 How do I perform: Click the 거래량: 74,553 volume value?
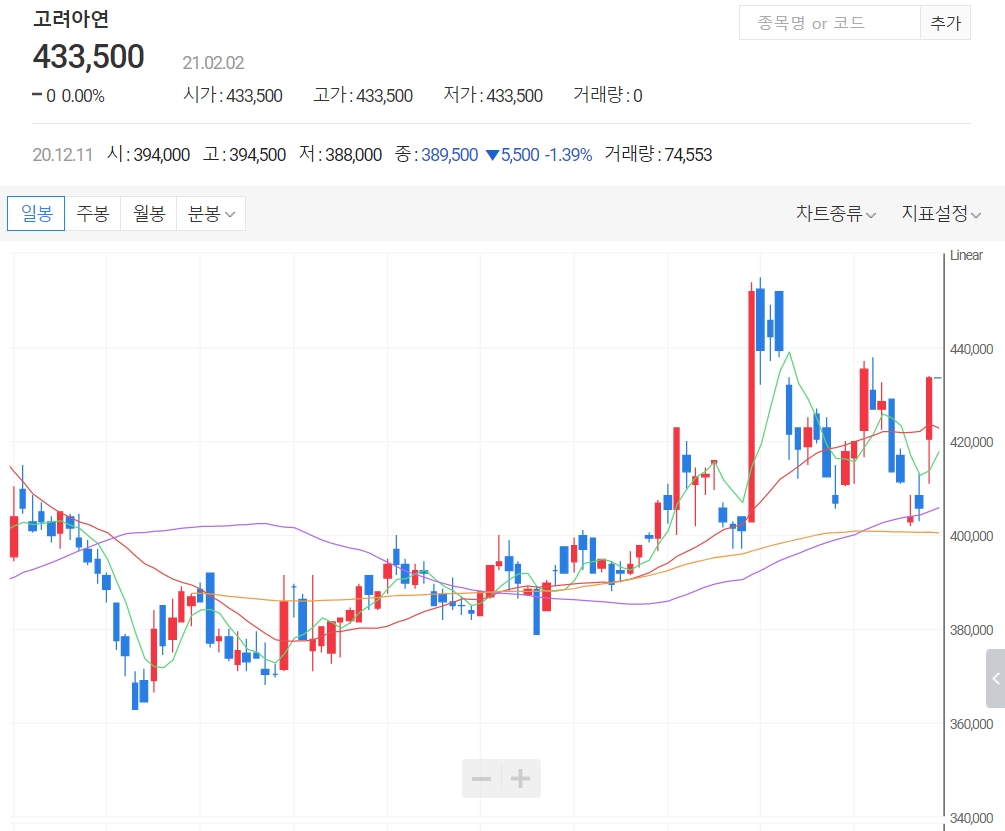(x=658, y=154)
